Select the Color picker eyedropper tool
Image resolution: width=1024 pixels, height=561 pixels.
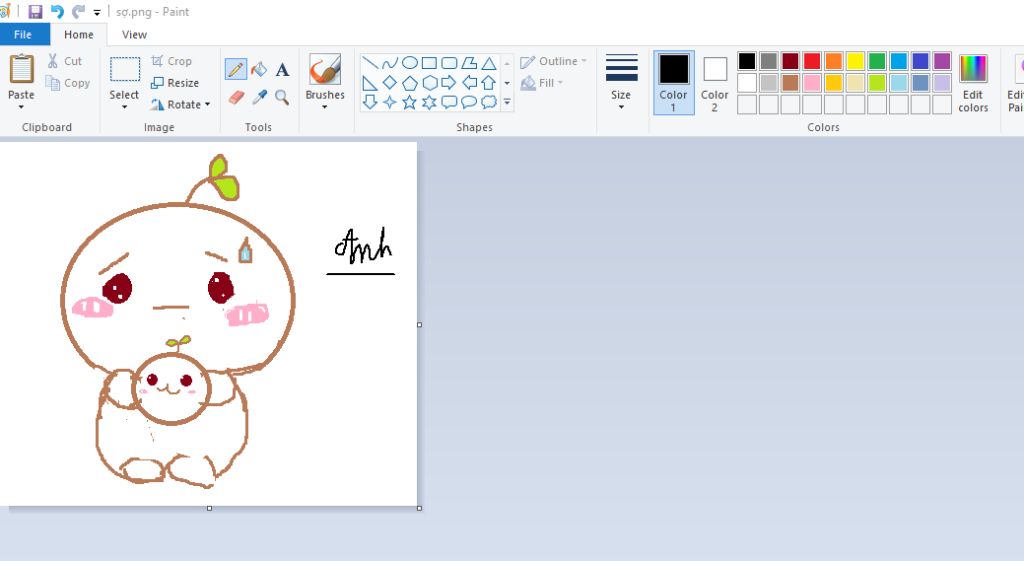[259, 97]
